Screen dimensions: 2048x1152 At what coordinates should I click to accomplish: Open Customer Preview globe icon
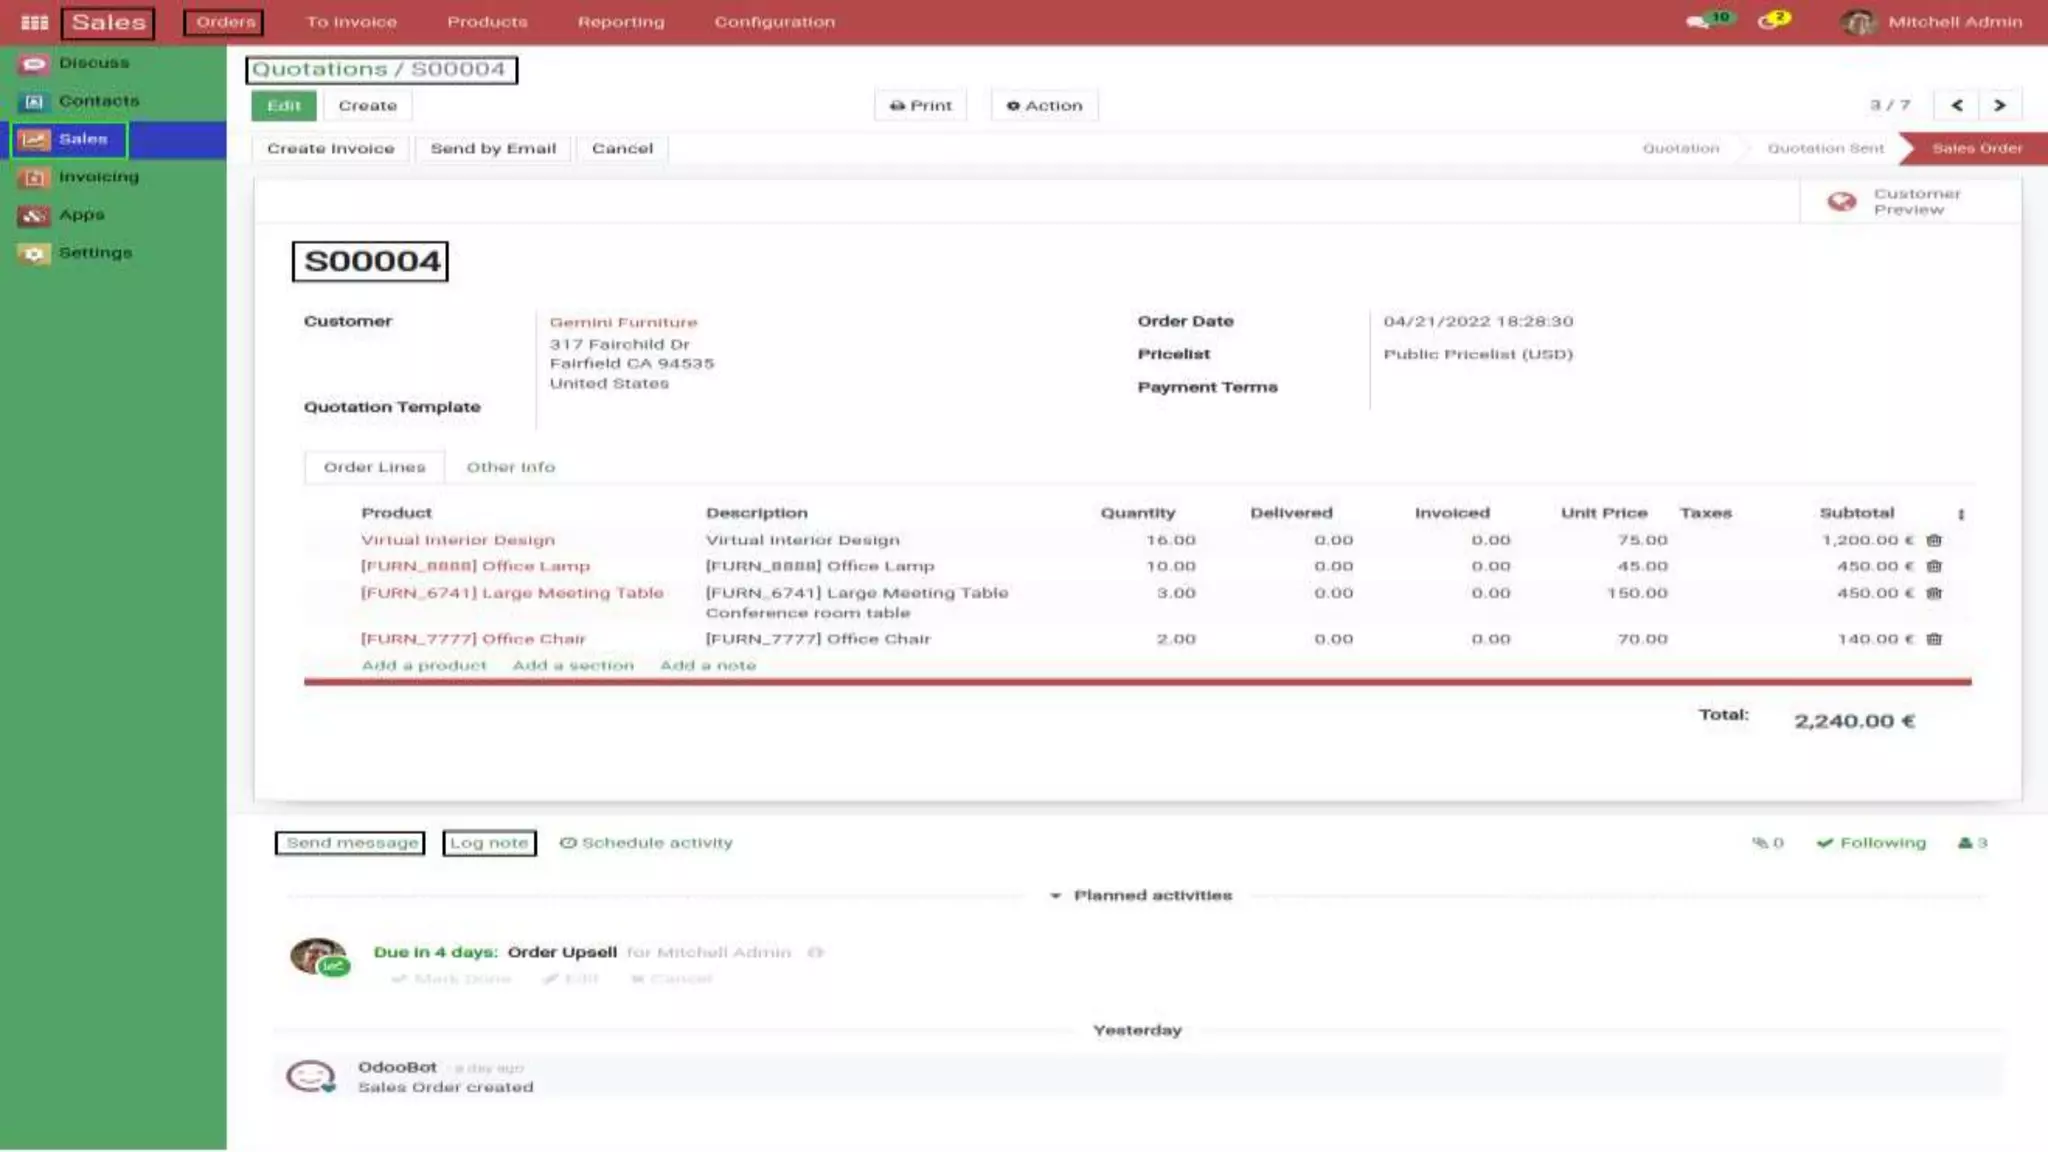click(x=1841, y=202)
